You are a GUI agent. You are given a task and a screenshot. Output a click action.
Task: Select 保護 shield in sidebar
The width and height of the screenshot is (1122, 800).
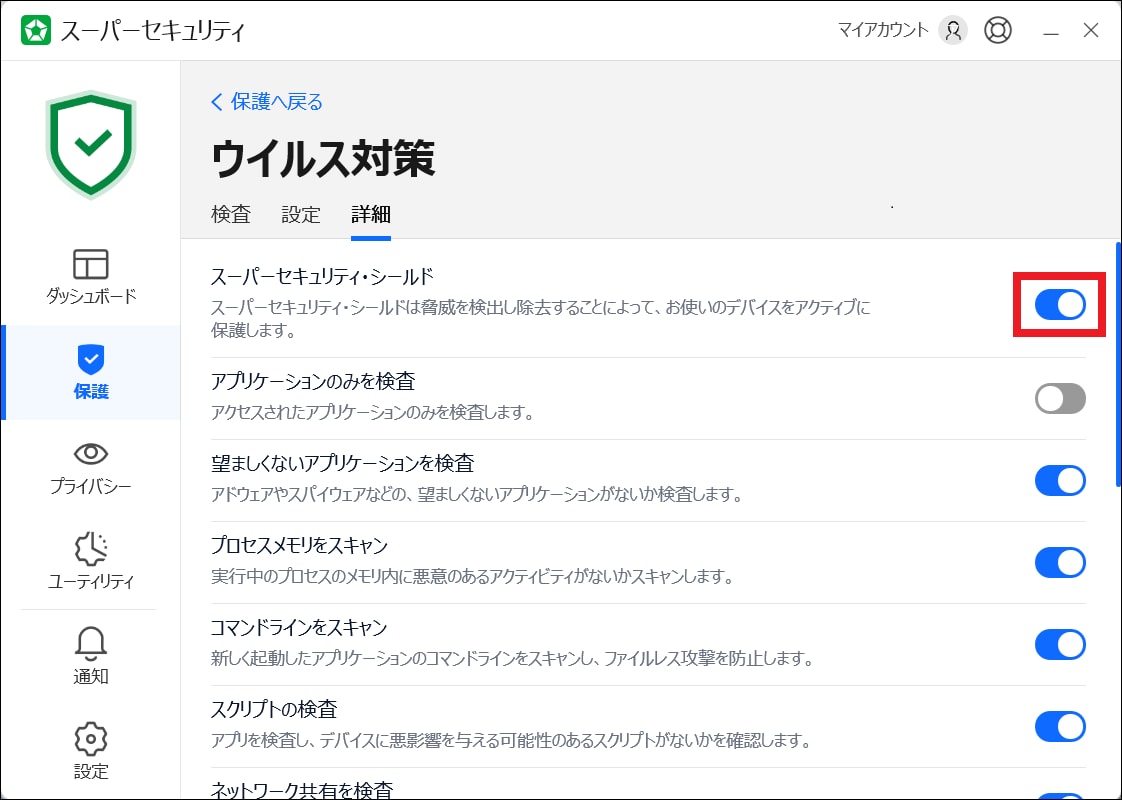pyautogui.click(x=91, y=372)
